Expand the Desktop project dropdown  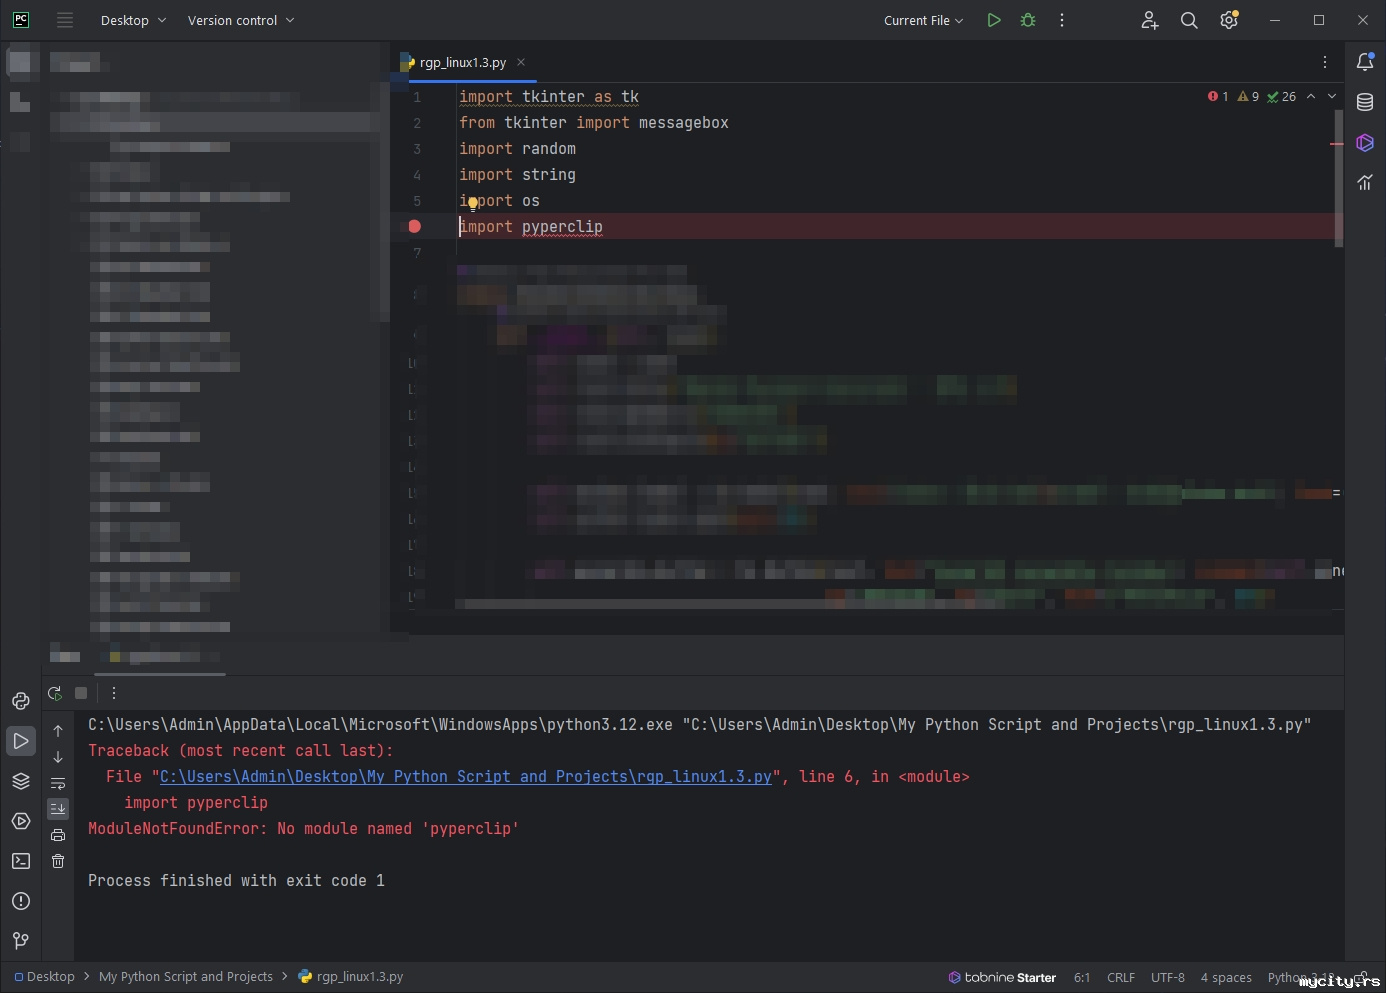[x=133, y=20]
